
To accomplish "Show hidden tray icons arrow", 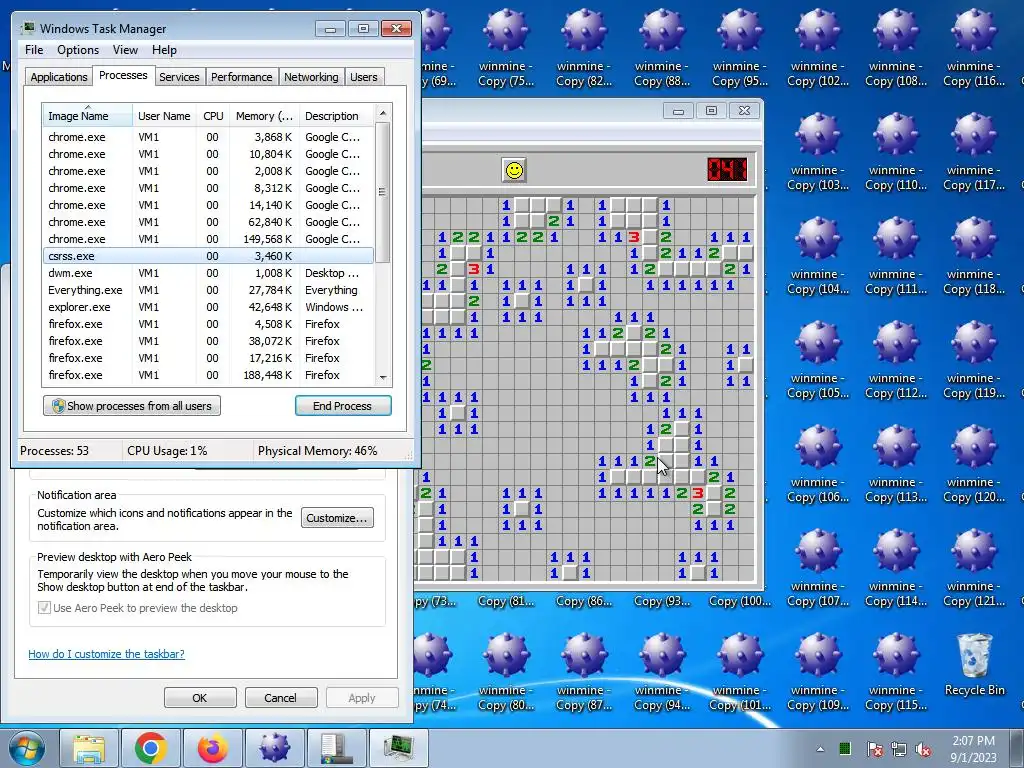I will click(x=820, y=749).
